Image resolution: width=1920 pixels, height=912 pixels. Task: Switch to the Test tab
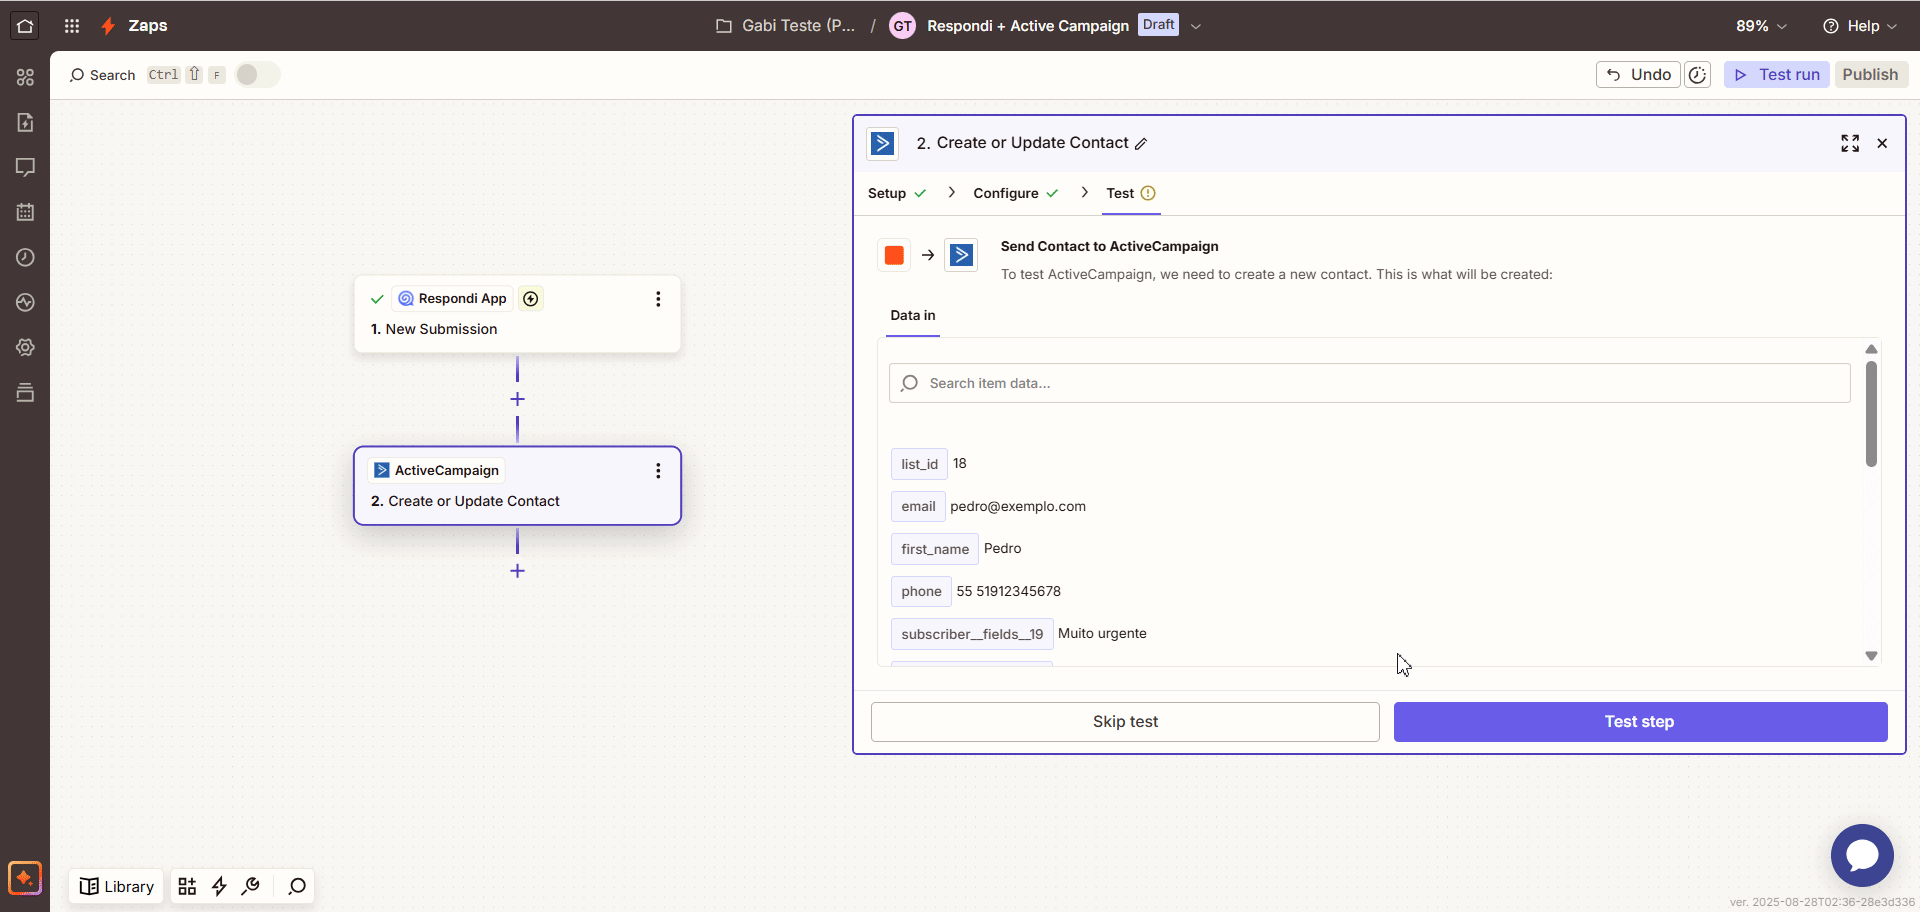click(1130, 193)
